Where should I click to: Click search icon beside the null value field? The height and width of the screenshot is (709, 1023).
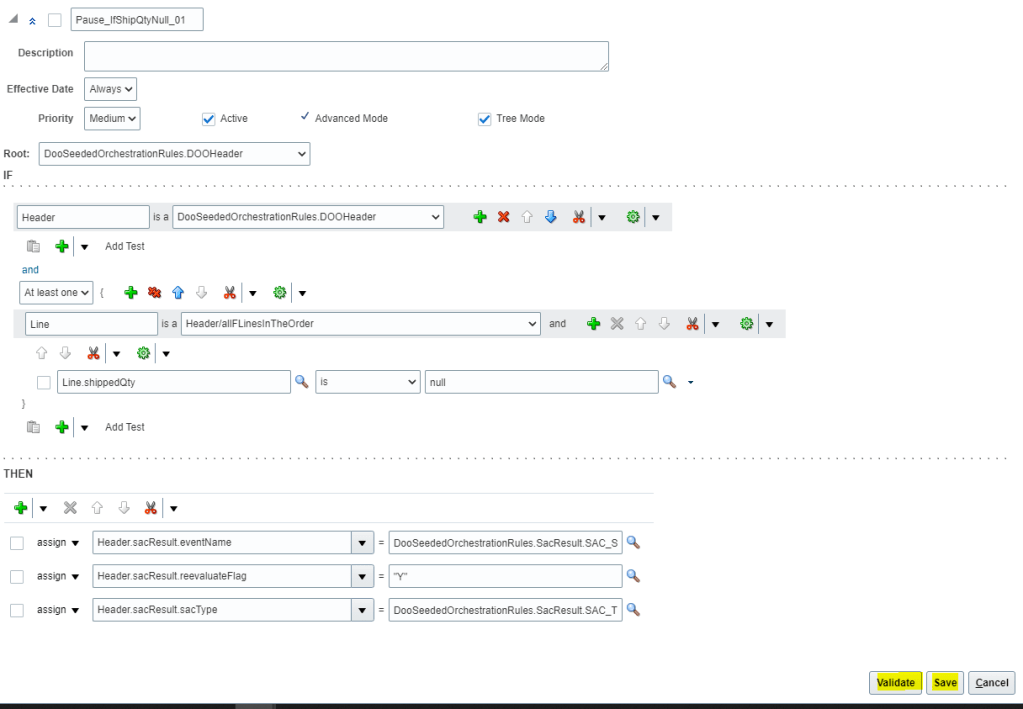tap(670, 381)
